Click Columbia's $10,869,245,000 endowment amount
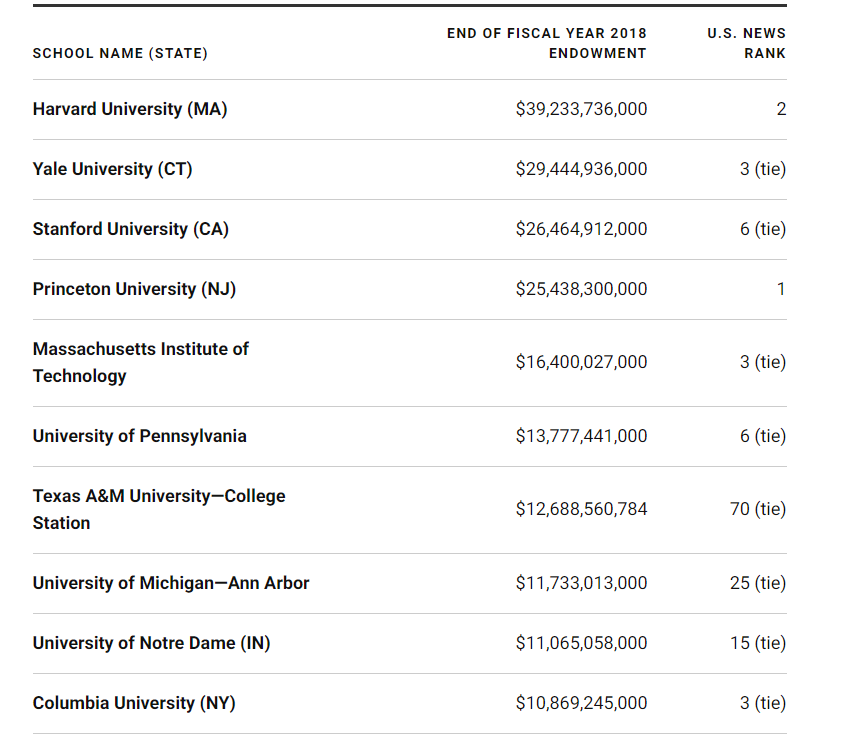Screen dimensions: 844x746 pos(581,703)
